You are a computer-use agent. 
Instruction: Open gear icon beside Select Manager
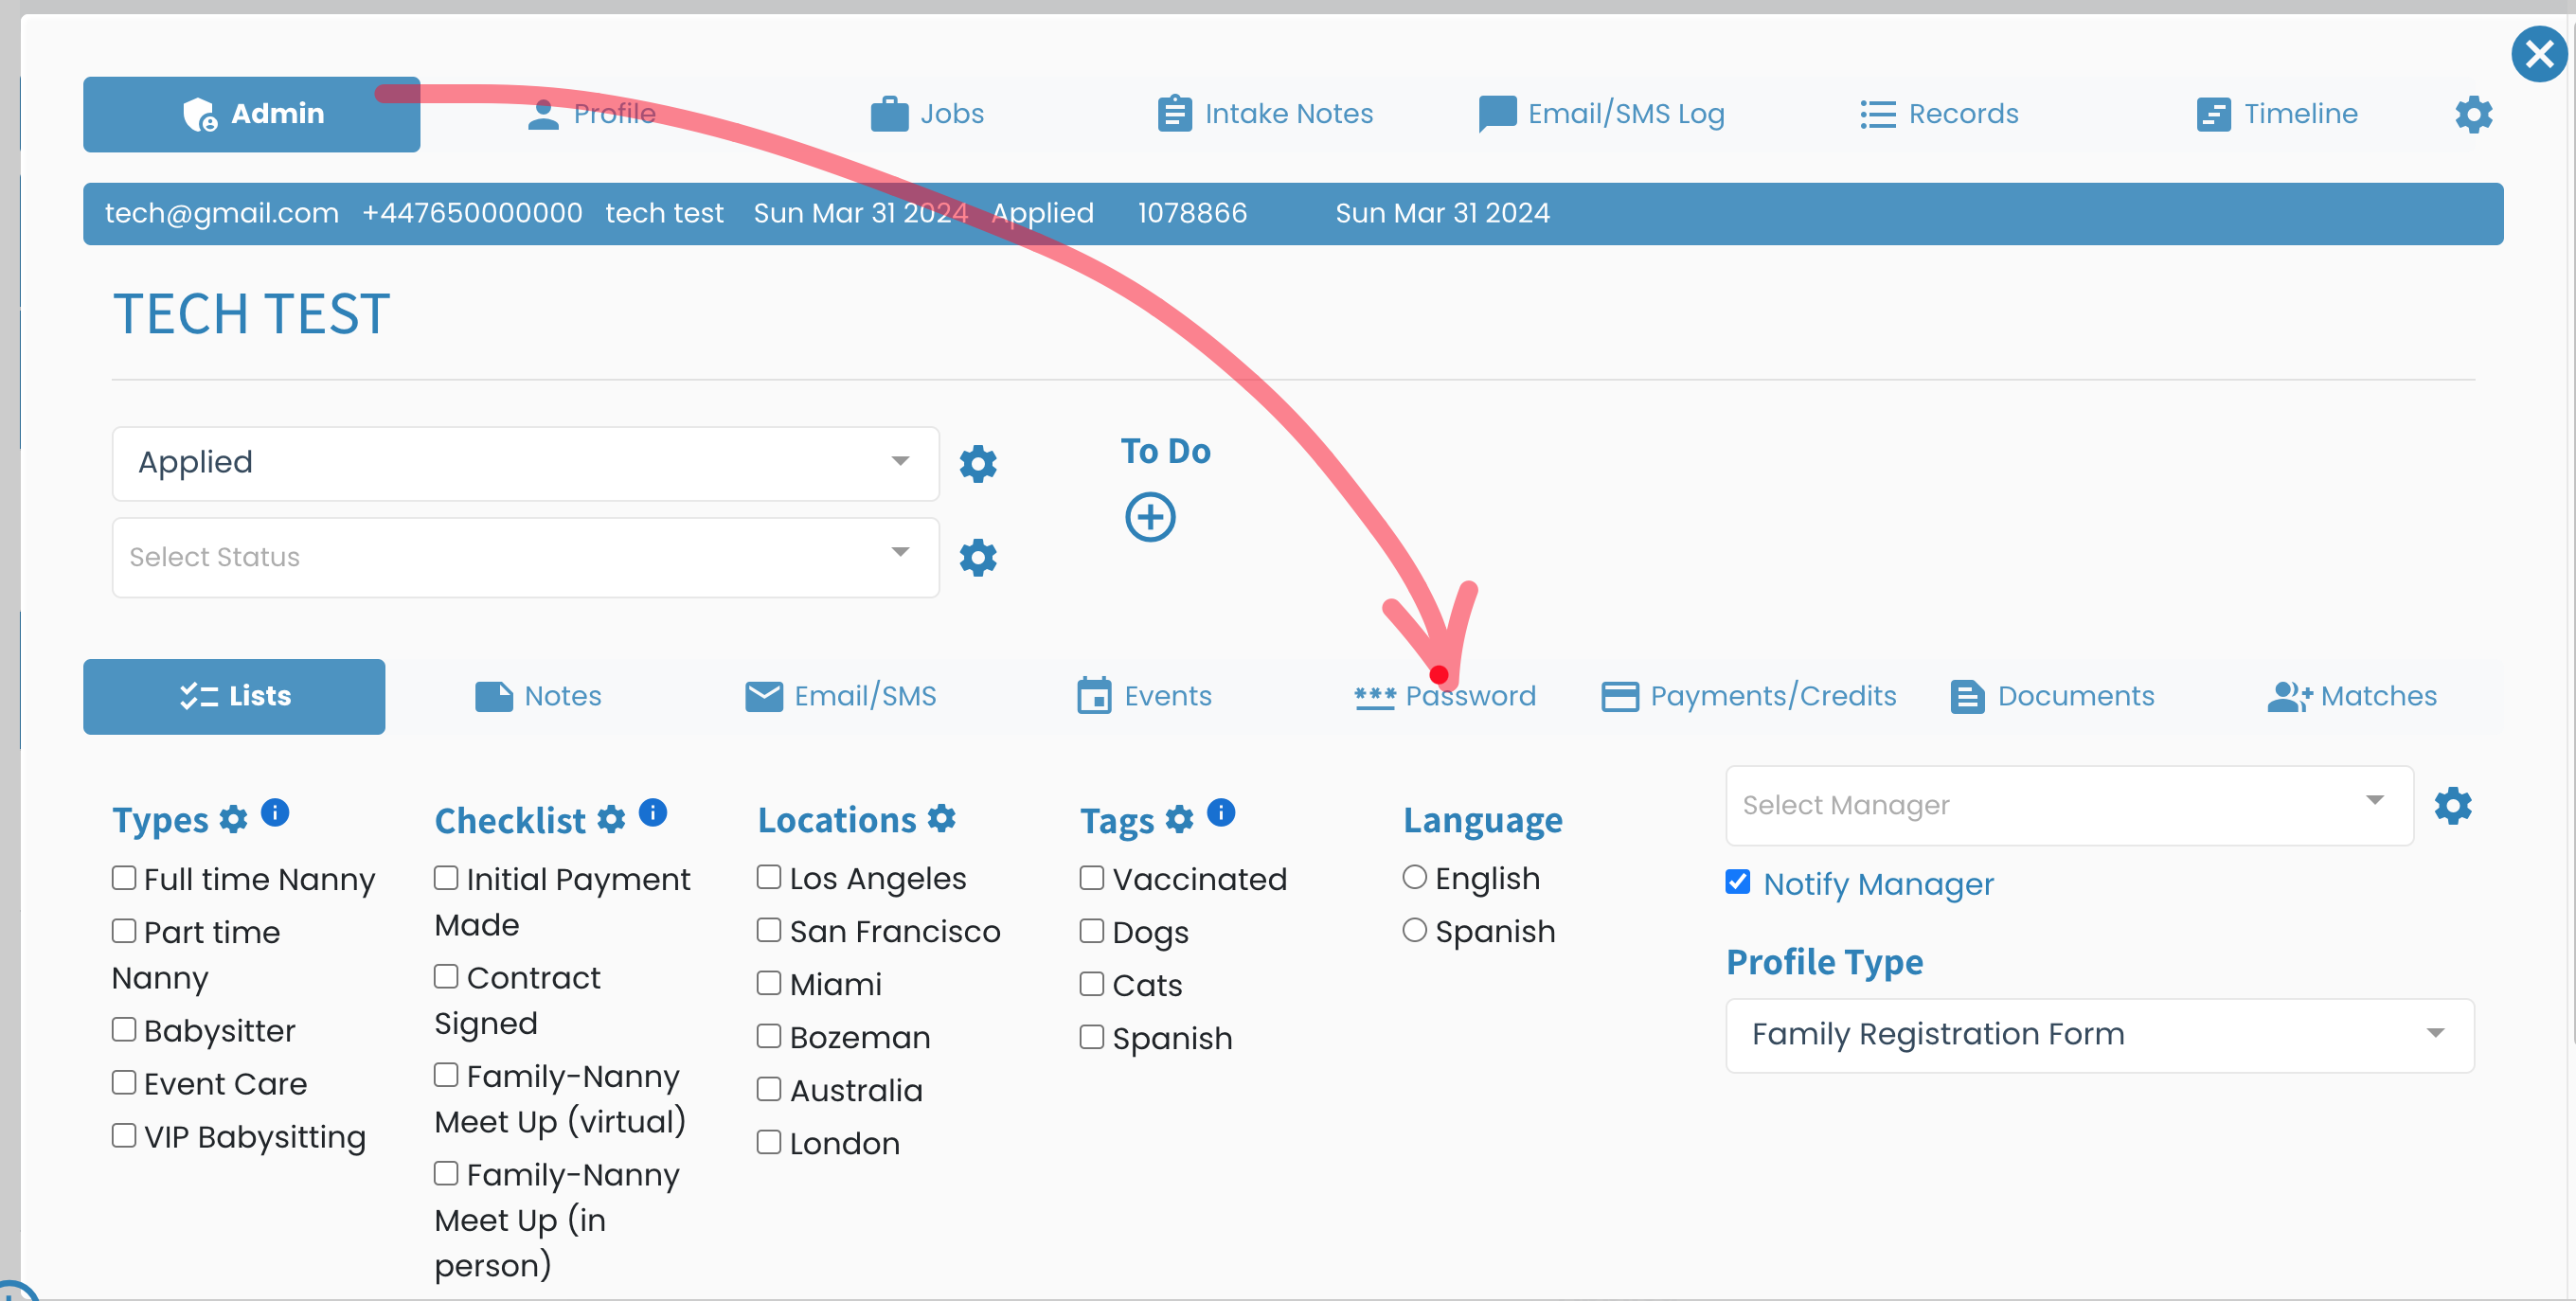2453,805
